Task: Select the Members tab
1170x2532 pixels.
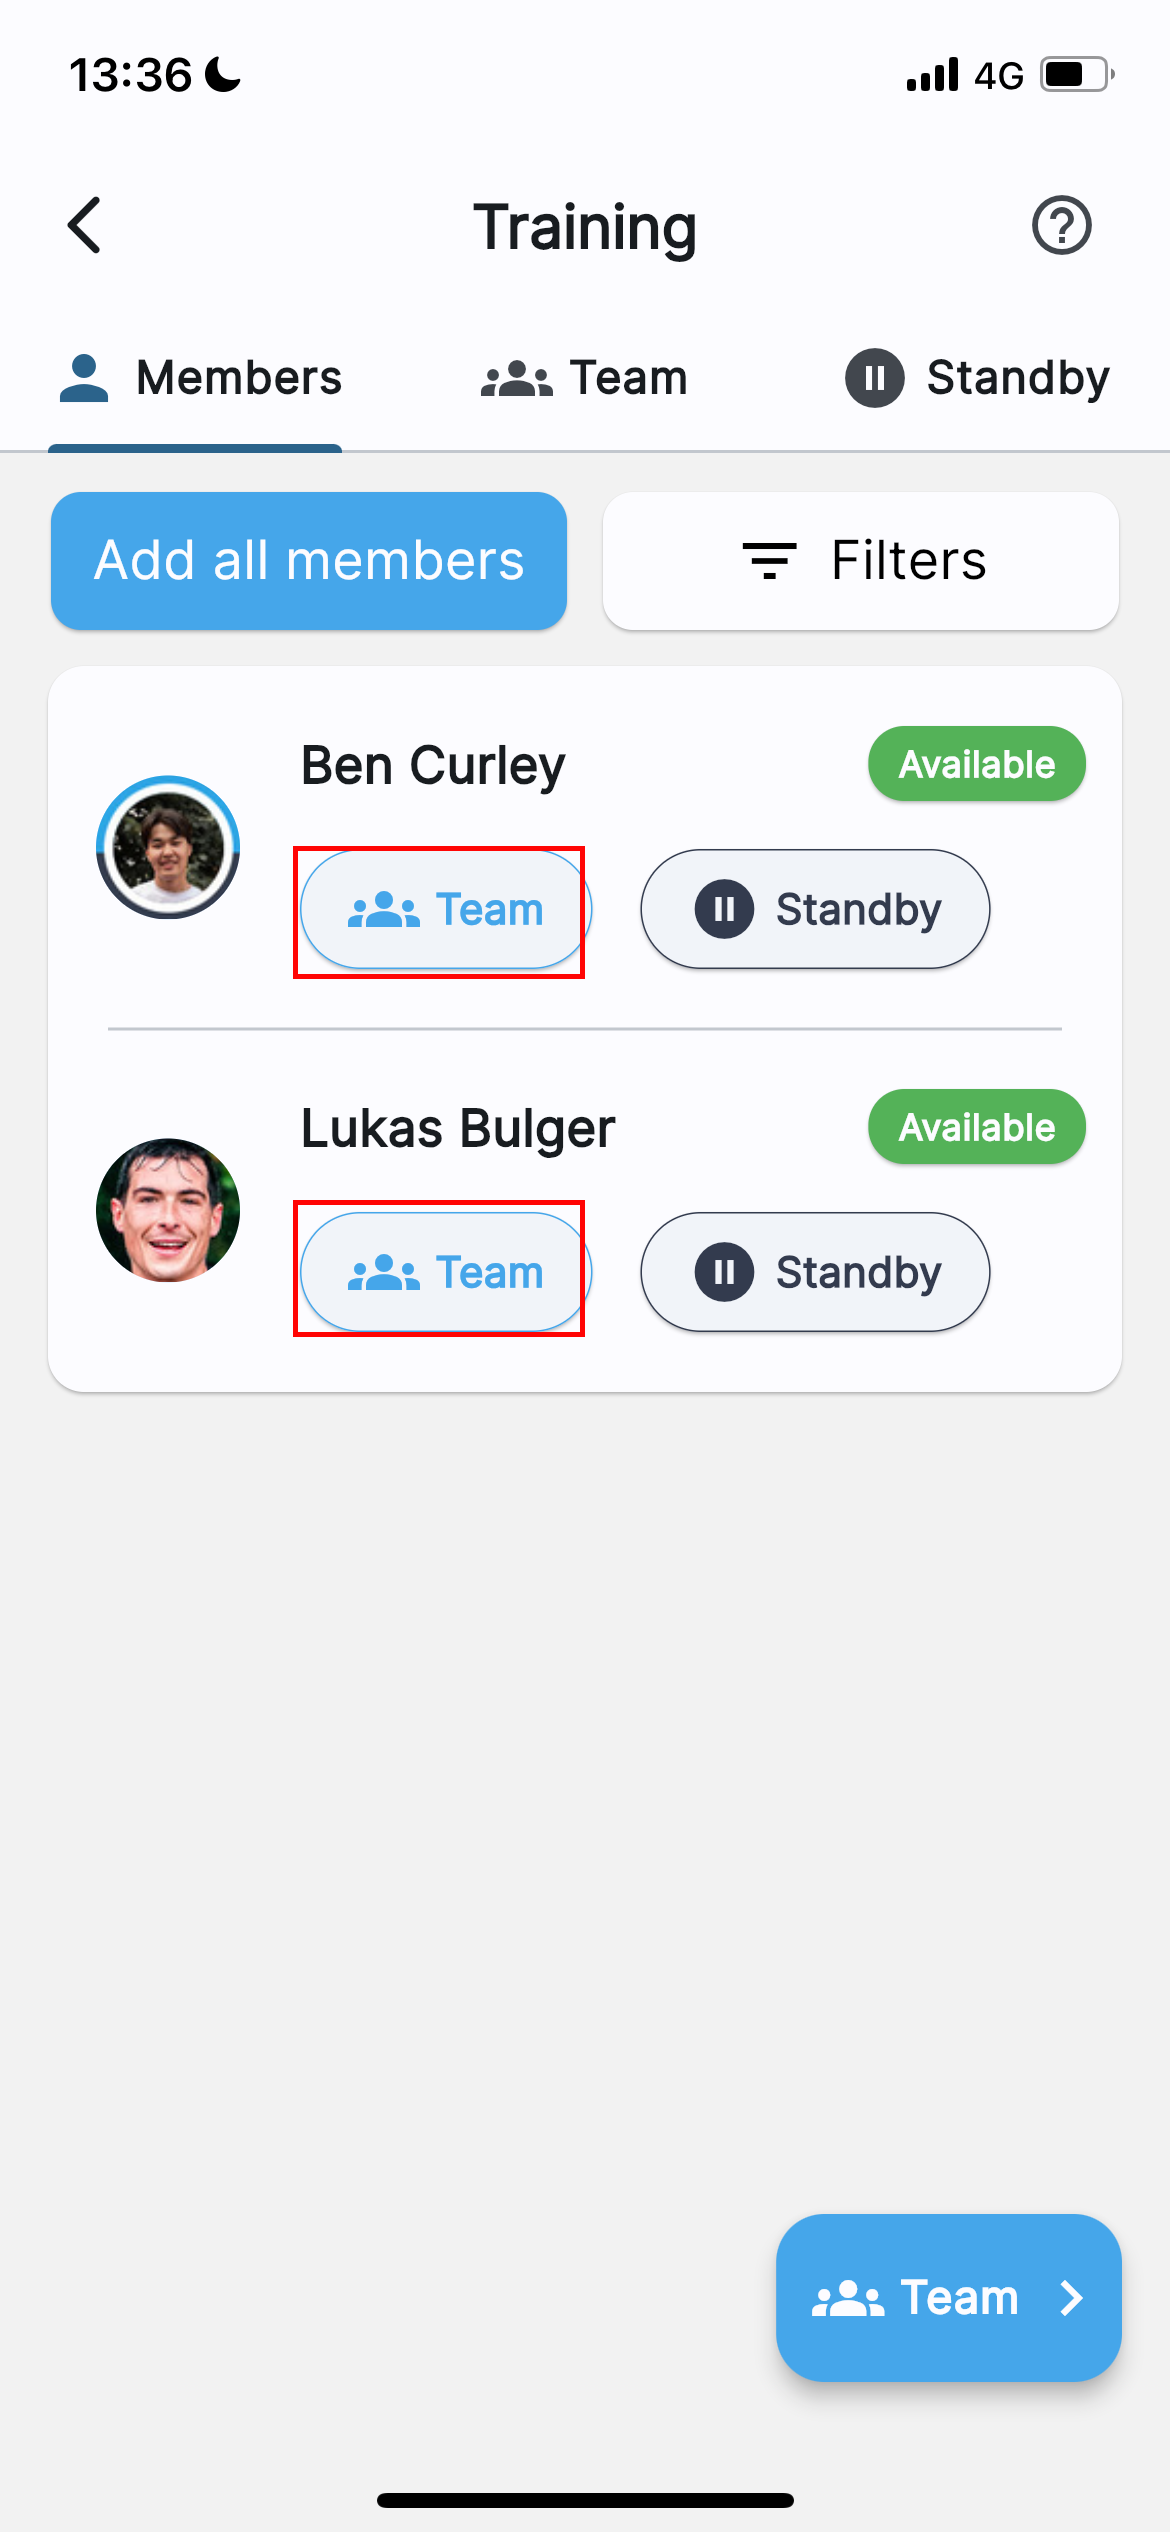Action: coord(200,378)
